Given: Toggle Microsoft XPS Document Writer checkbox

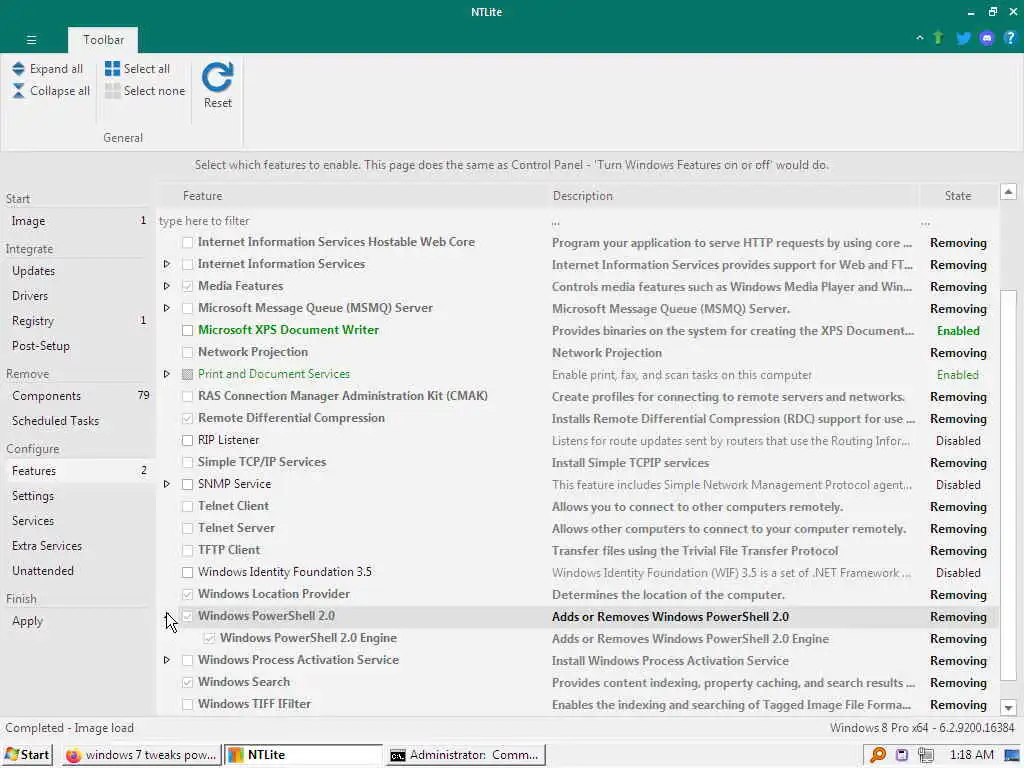Looking at the screenshot, I should 187,330.
